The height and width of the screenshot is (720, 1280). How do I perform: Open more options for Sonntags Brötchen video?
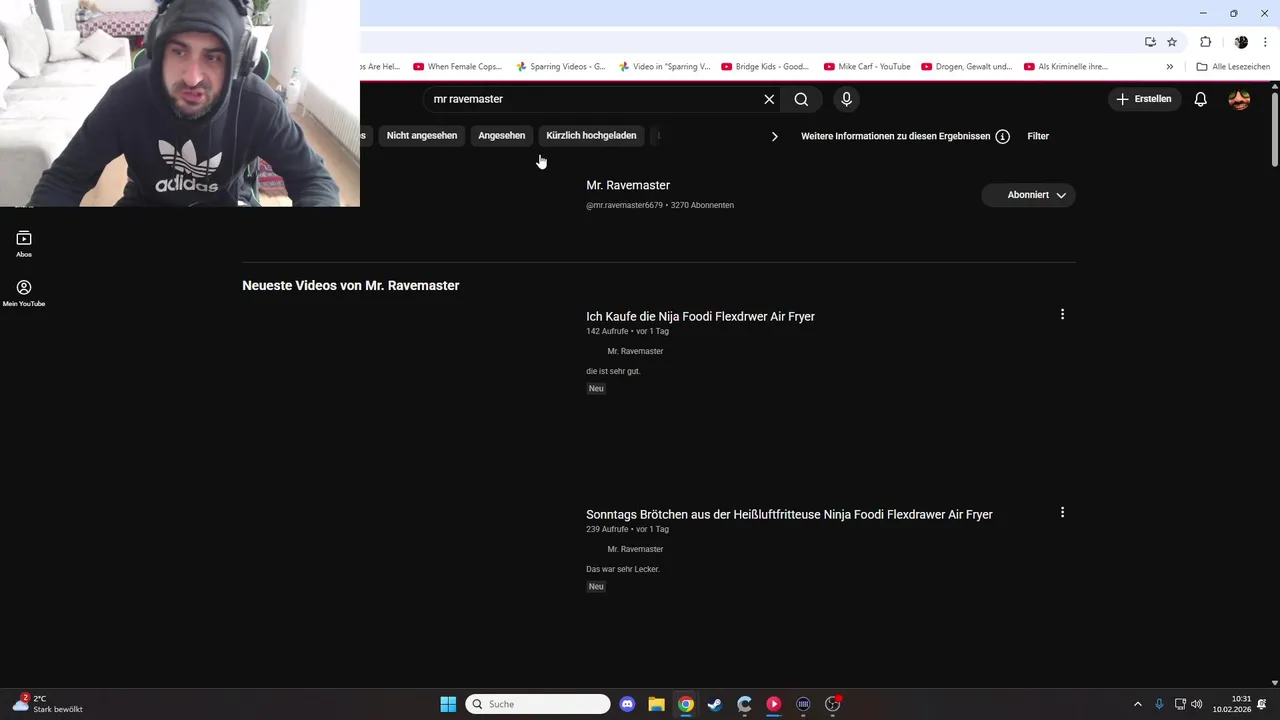(1062, 512)
